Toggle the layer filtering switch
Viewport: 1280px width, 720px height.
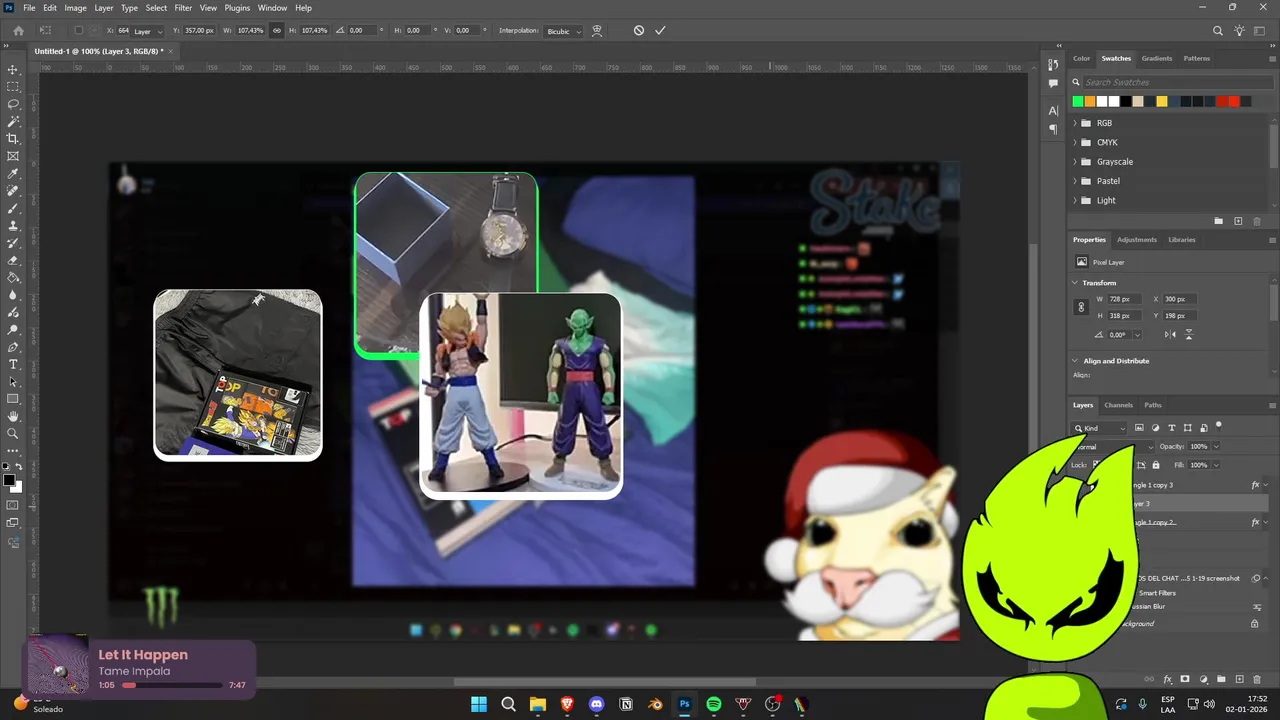[x=1218, y=426]
